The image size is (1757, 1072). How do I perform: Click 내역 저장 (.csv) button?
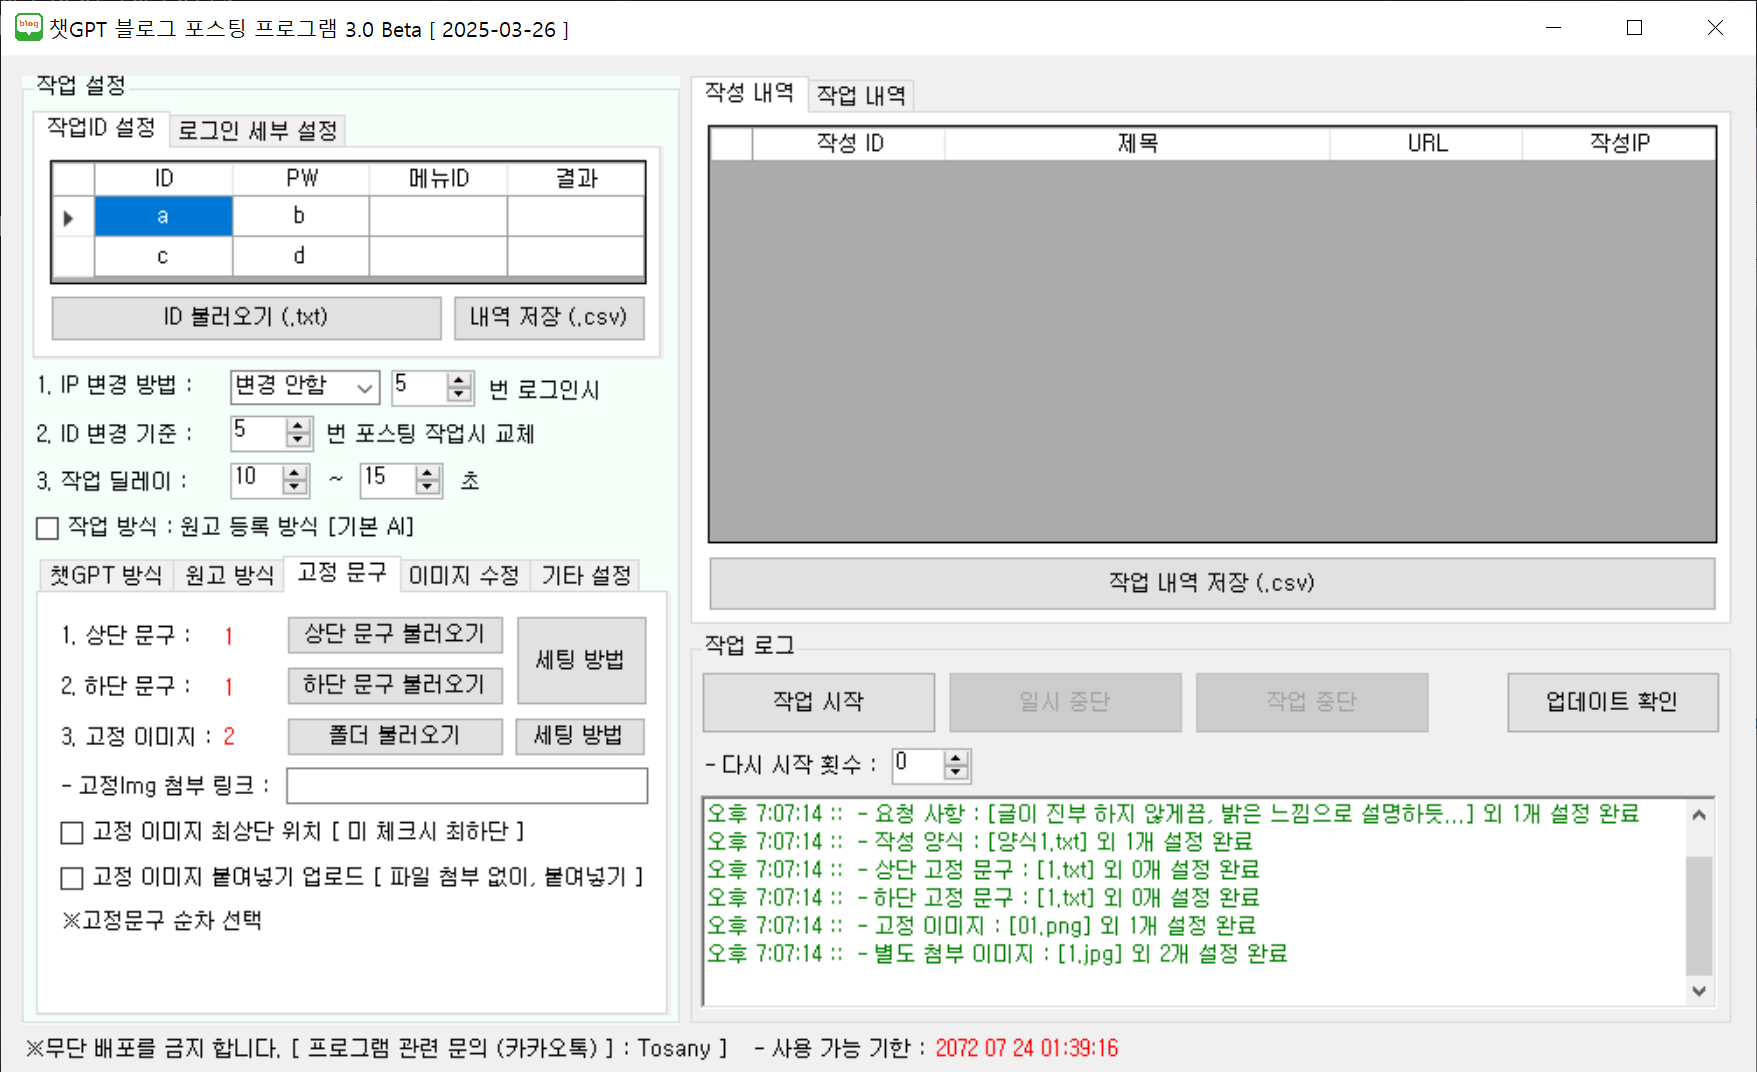click(549, 318)
